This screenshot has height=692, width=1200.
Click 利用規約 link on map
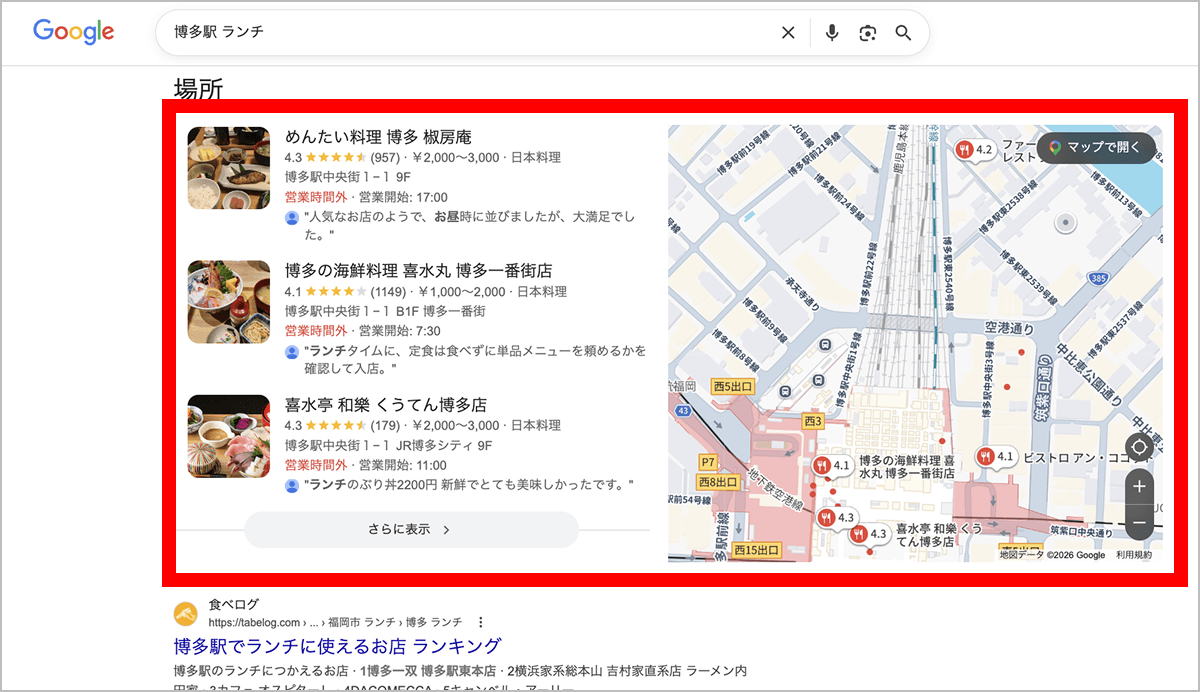pyautogui.click(x=1134, y=555)
